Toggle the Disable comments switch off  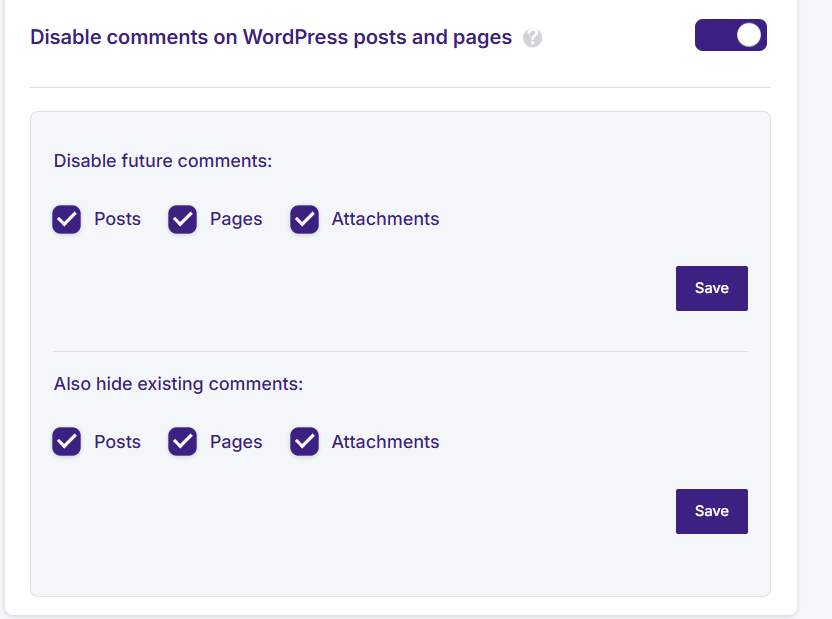pos(731,35)
